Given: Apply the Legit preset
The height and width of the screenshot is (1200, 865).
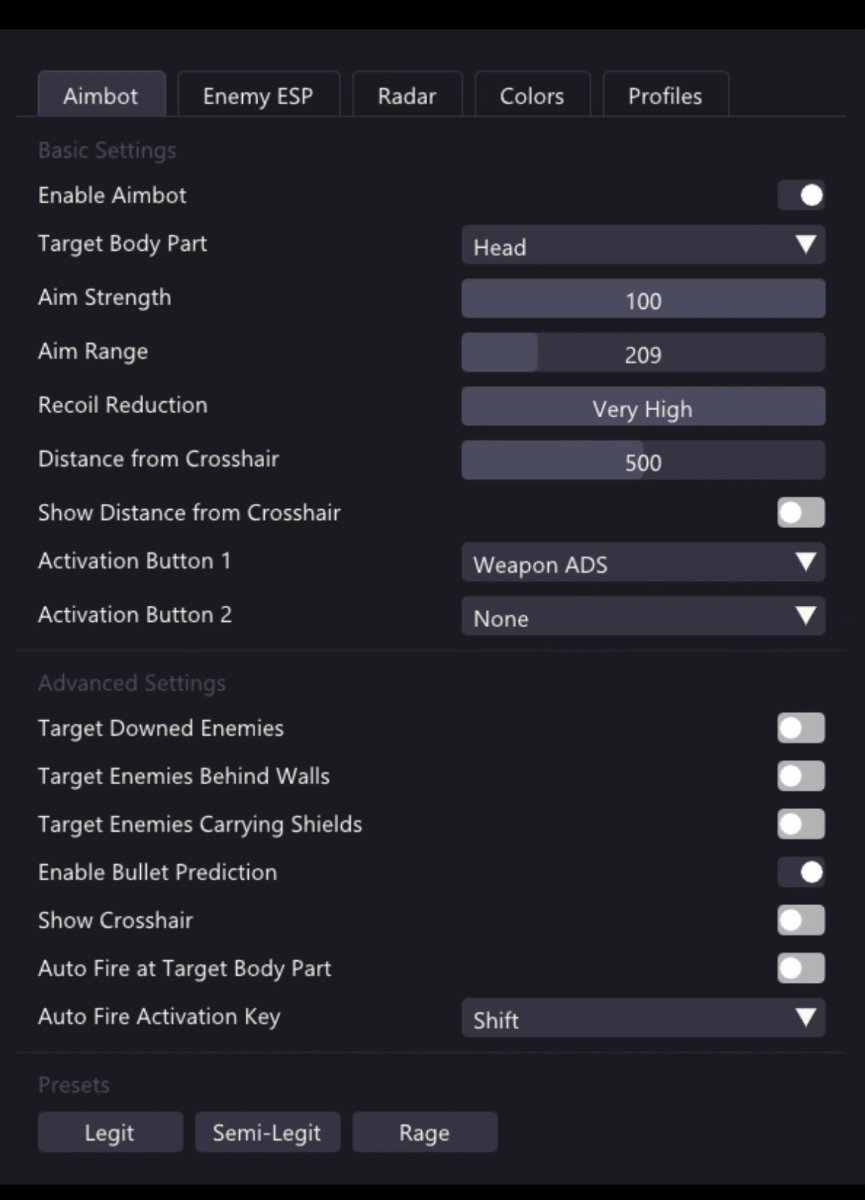Looking at the screenshot, I should tap(110, 1133).
